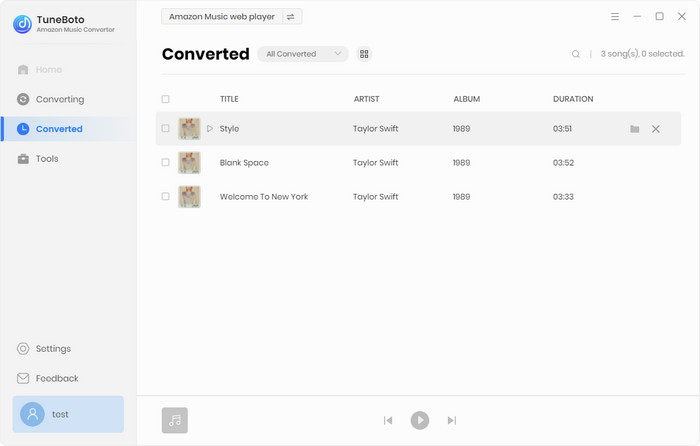Click duration 03:51 cell
700x446 pixels.
562,129
